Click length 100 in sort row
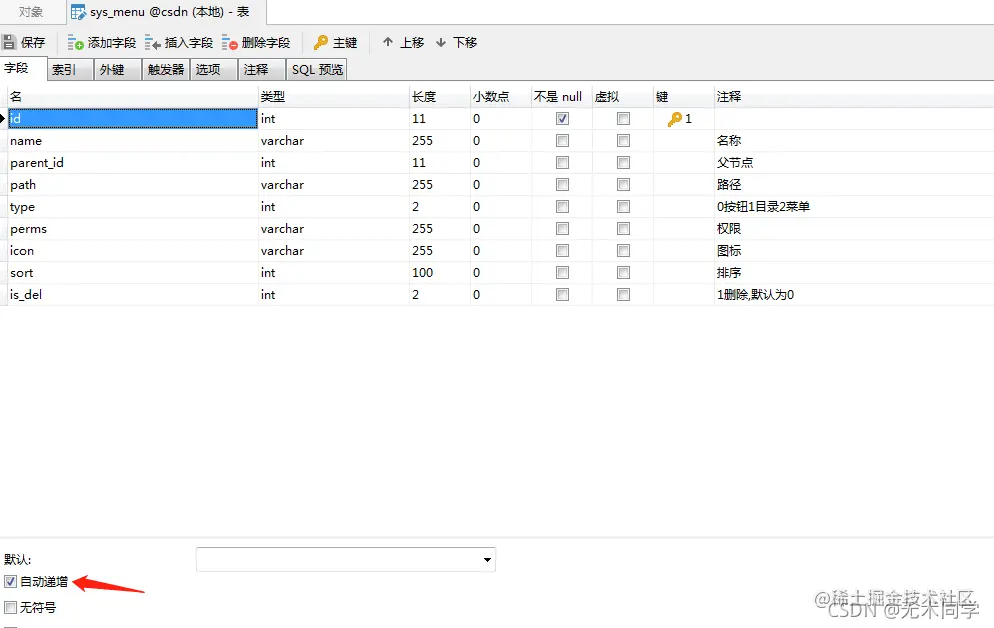Viewport: 994px width, 628px height. pyautogui.click(x=422, y=272)
